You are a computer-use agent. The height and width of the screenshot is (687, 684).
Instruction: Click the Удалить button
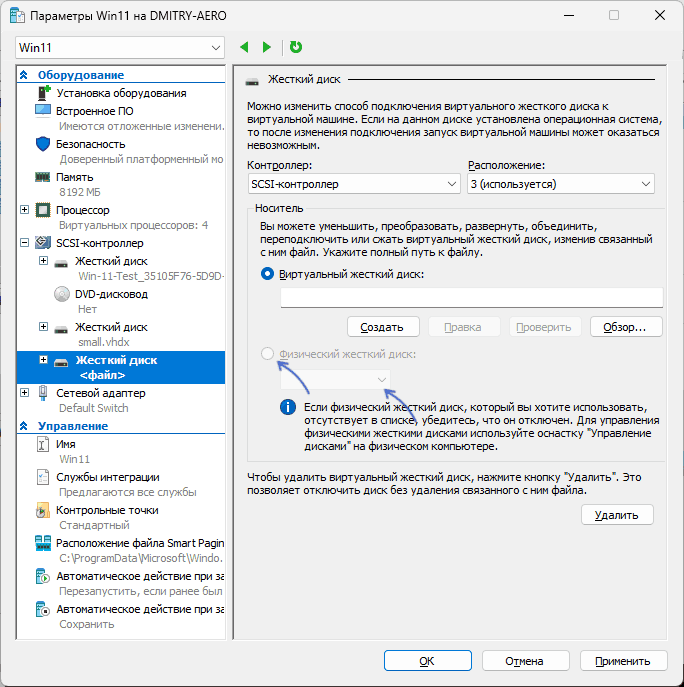[617, 515]
